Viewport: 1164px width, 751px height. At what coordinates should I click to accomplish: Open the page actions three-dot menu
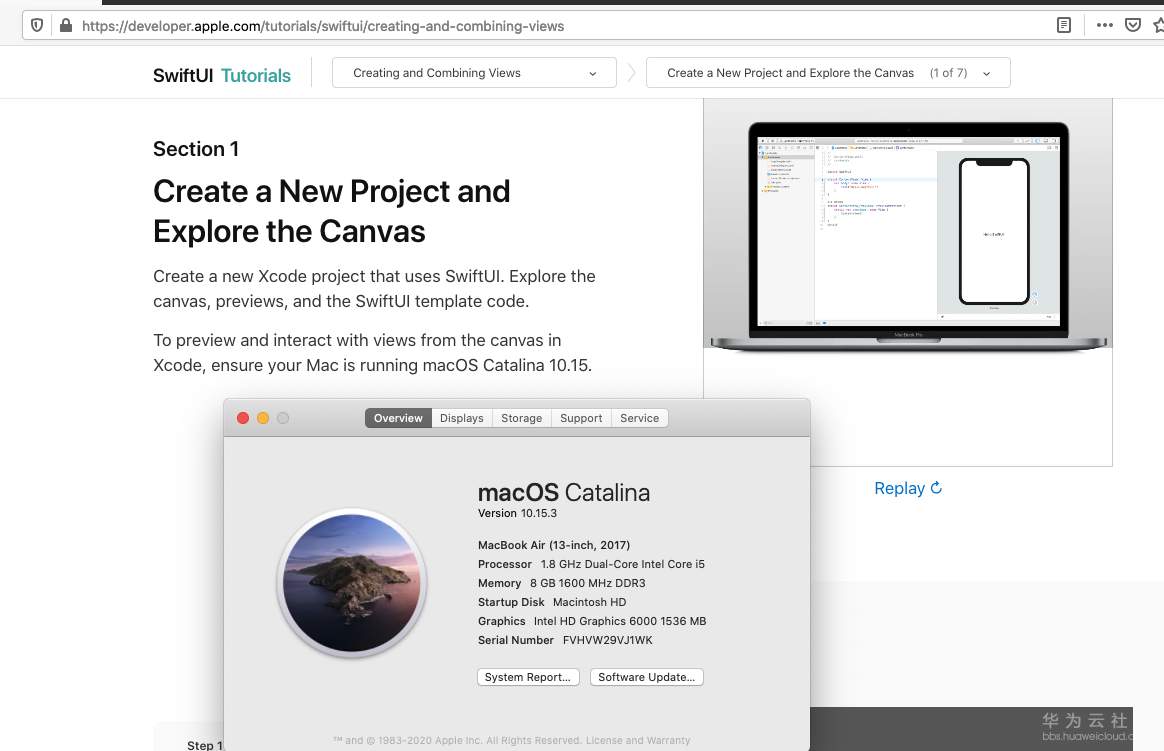point(1104,25)
